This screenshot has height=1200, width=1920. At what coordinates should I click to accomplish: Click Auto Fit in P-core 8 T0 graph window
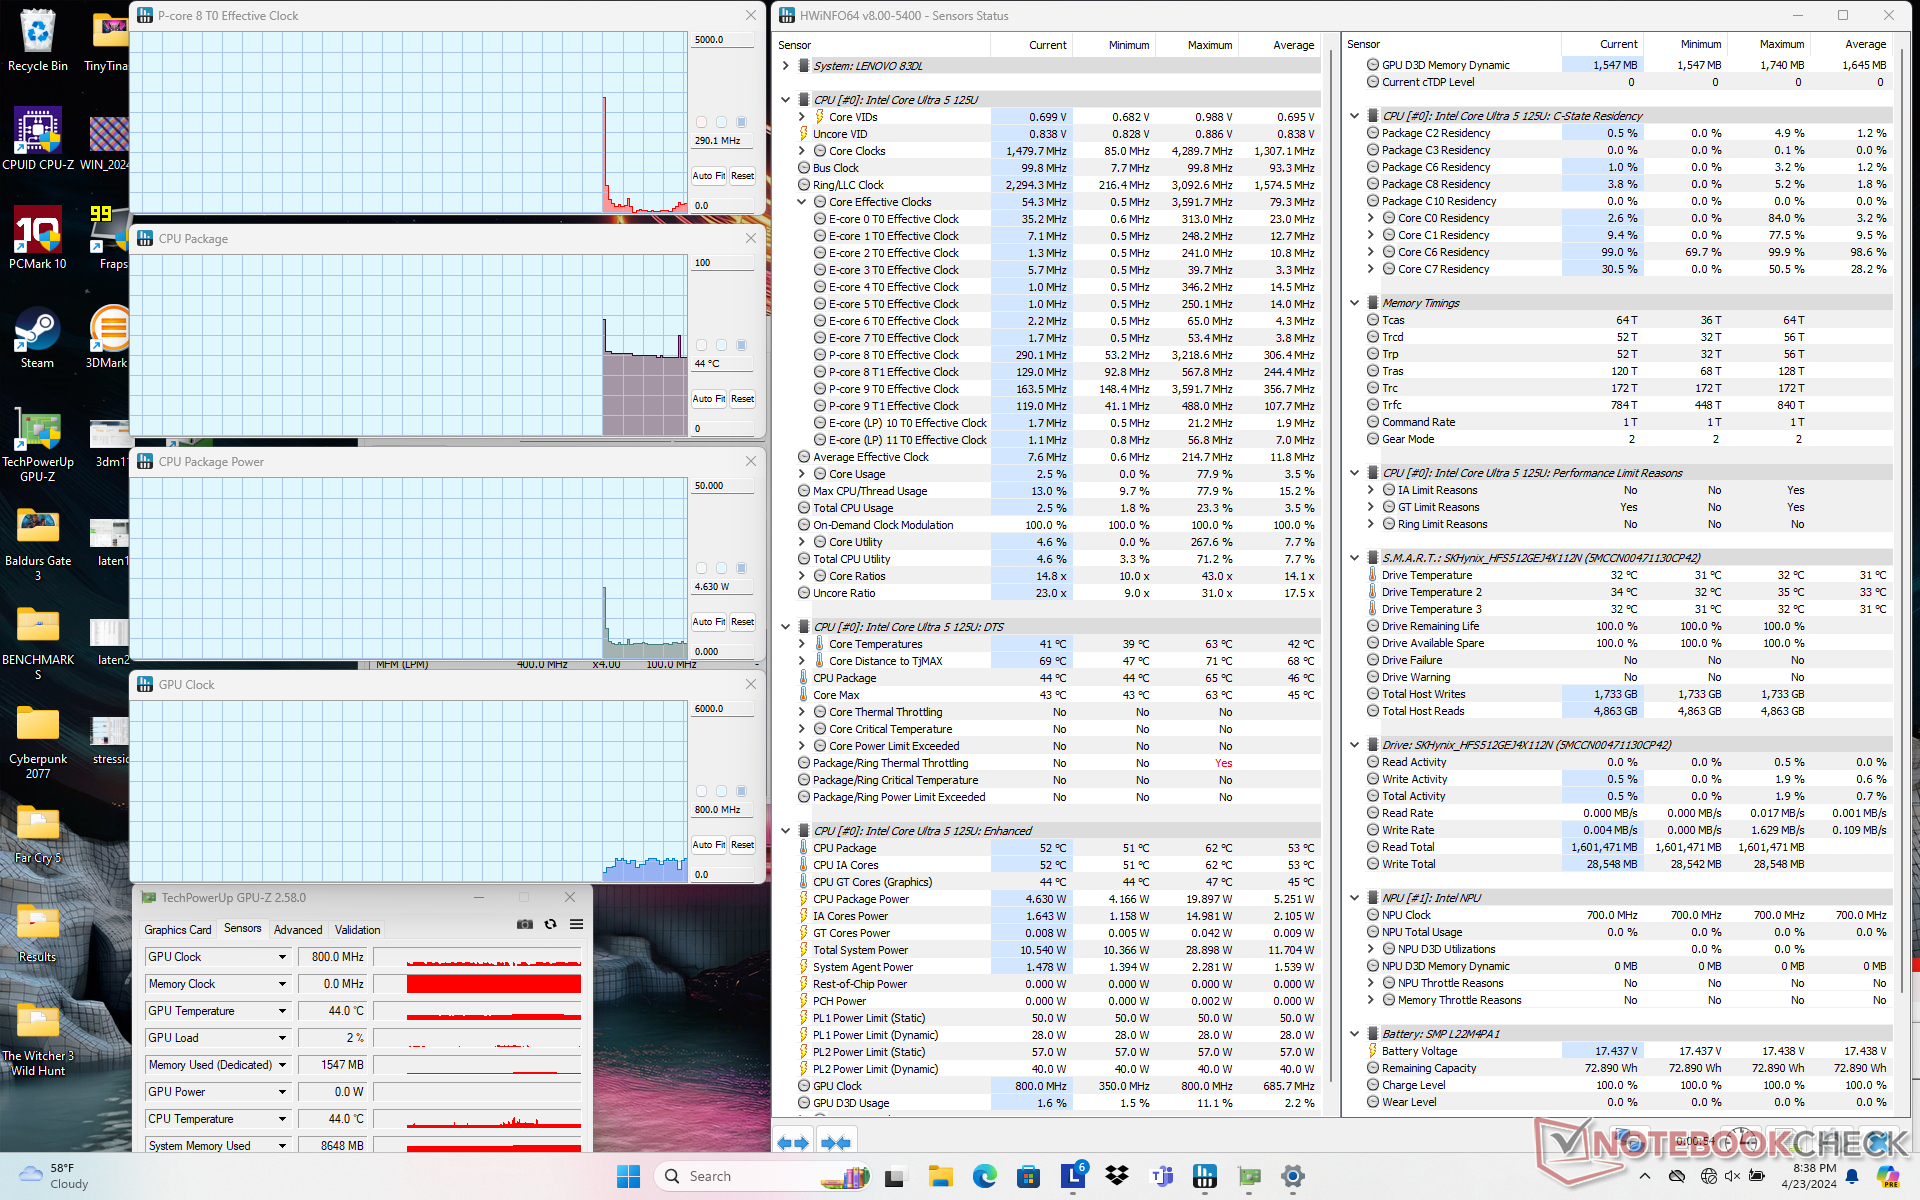pos(709,176)
